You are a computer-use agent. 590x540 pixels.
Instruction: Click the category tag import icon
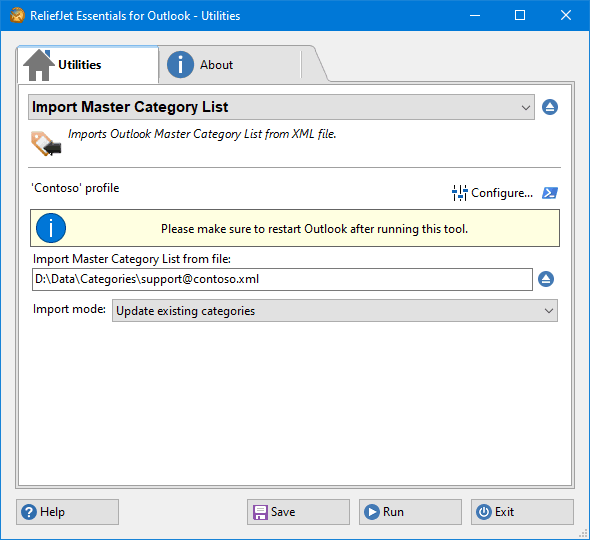click(x=46, y=143)
